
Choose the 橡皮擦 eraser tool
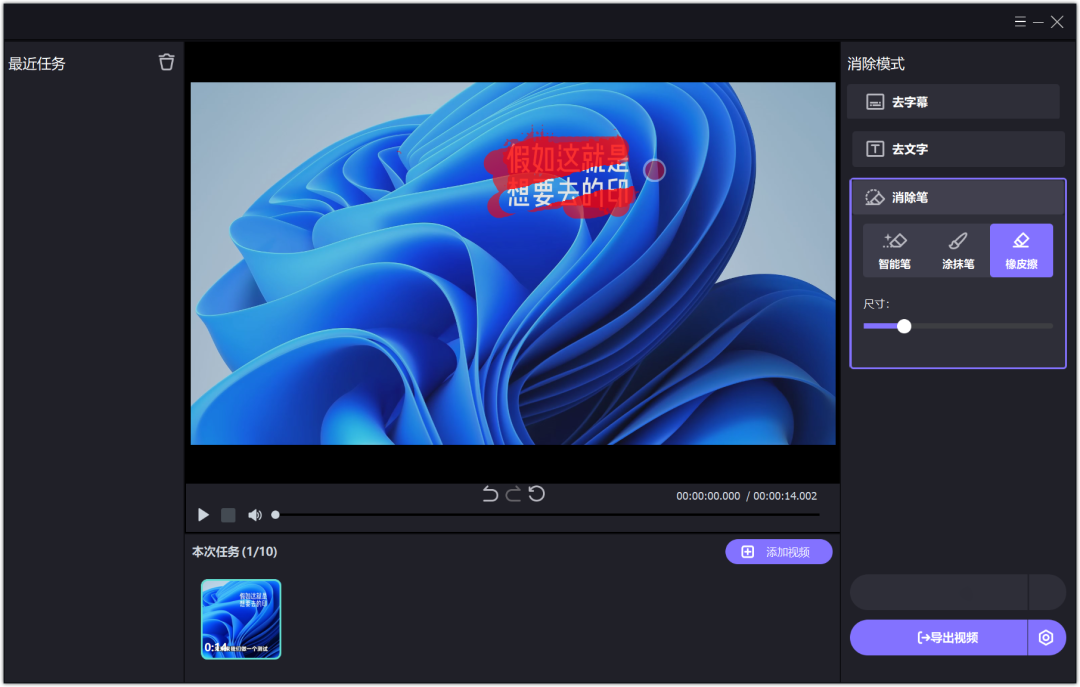[x=1021, y=251]
